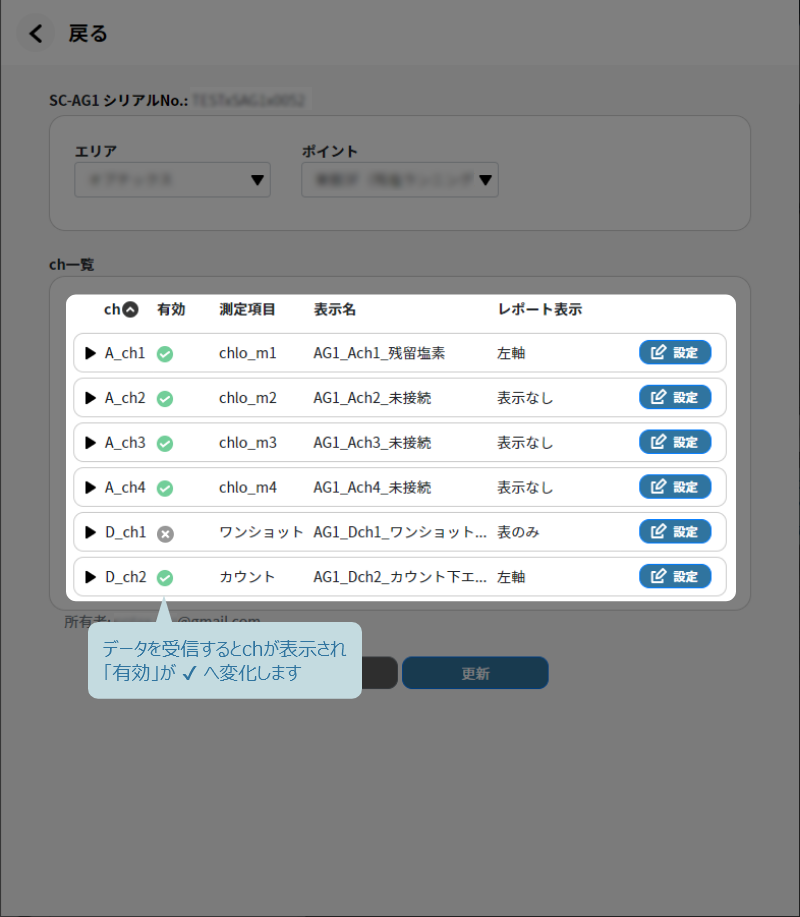Viewport: 800px width, 917px height.
Task: Click the green check icon for A_ch2
Action: [x=165, y=399]
